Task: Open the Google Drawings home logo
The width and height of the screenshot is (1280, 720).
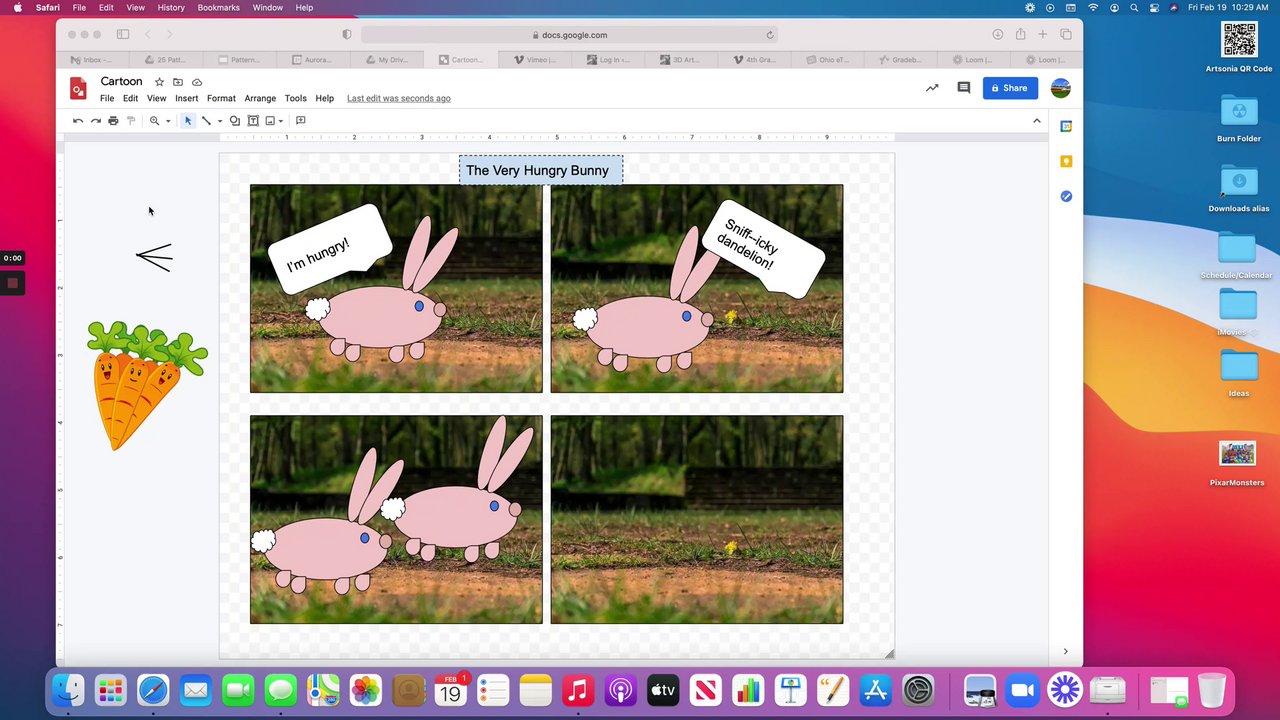Action: click(x=78, y=89)
